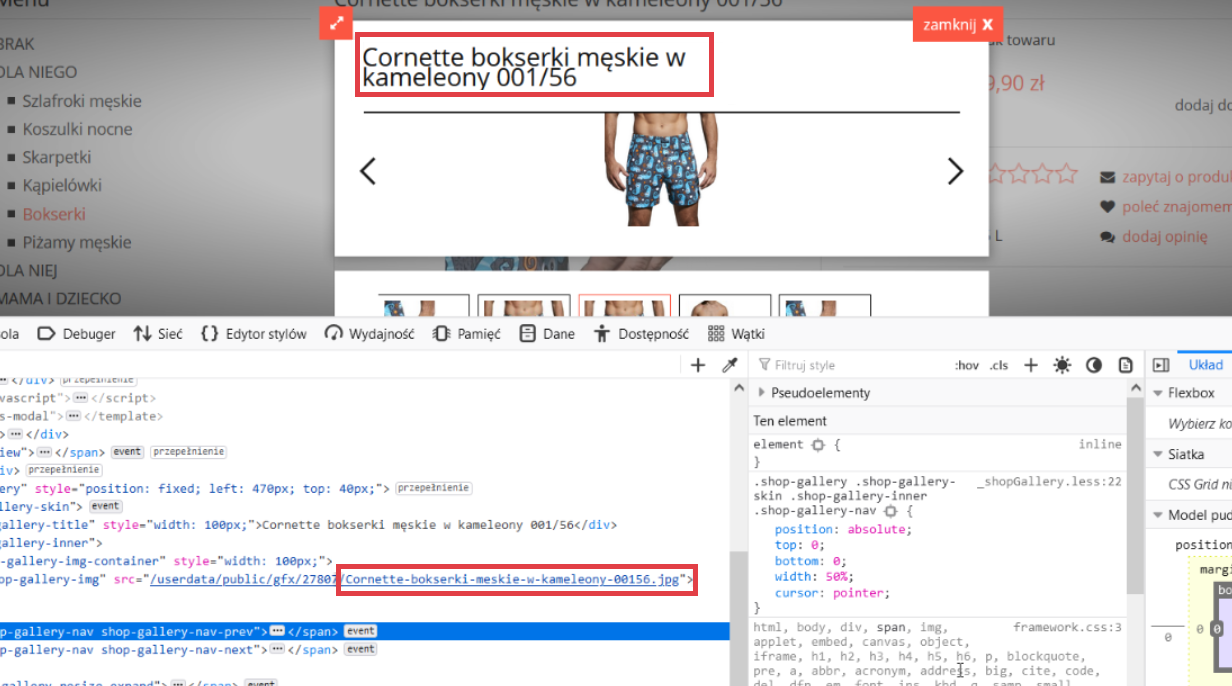Toggle dark color scheme simulation
1232x686 pixels.
1094,366
